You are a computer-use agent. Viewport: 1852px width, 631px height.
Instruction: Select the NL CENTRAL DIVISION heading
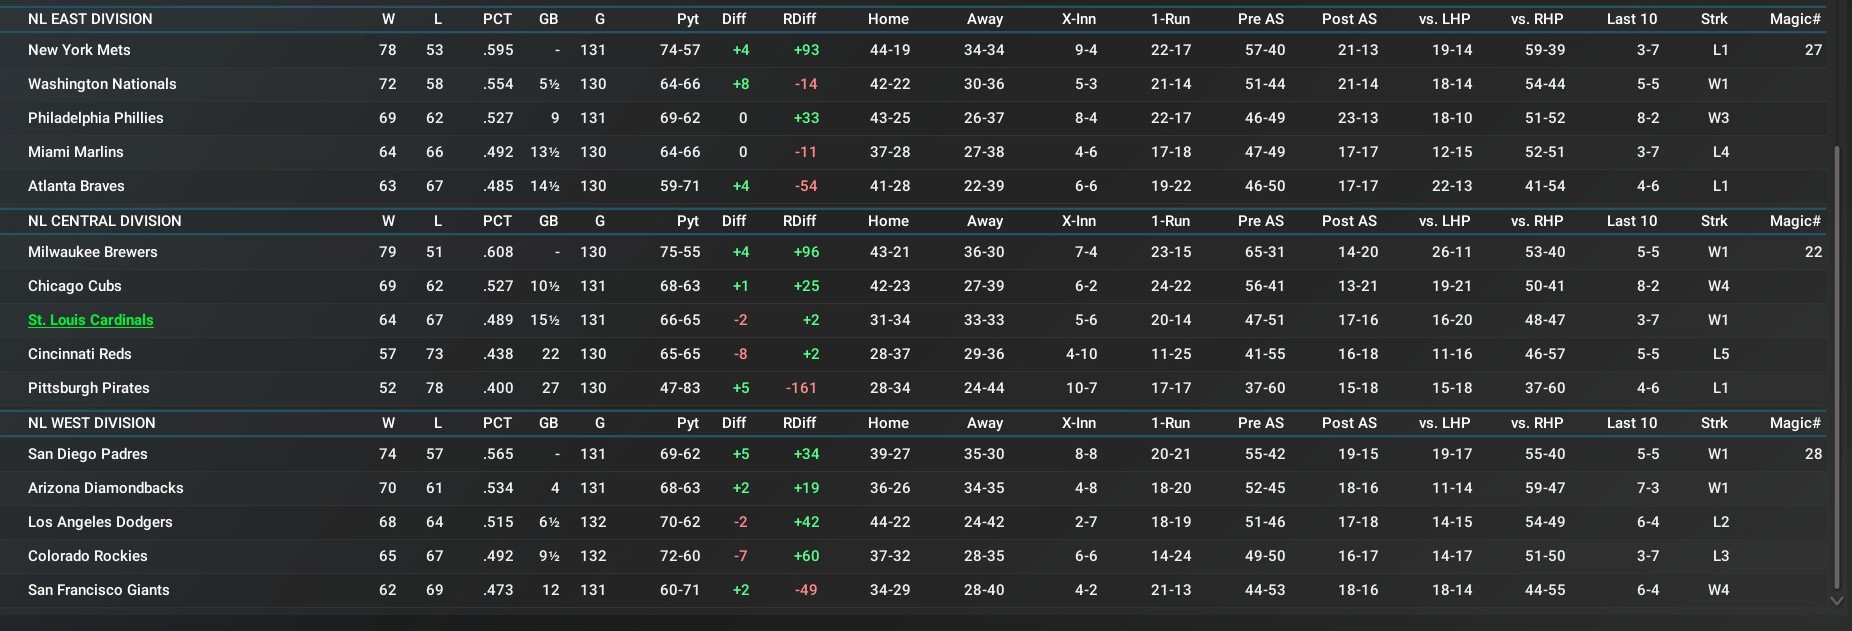pyautogui.click(x=105, y=221)
